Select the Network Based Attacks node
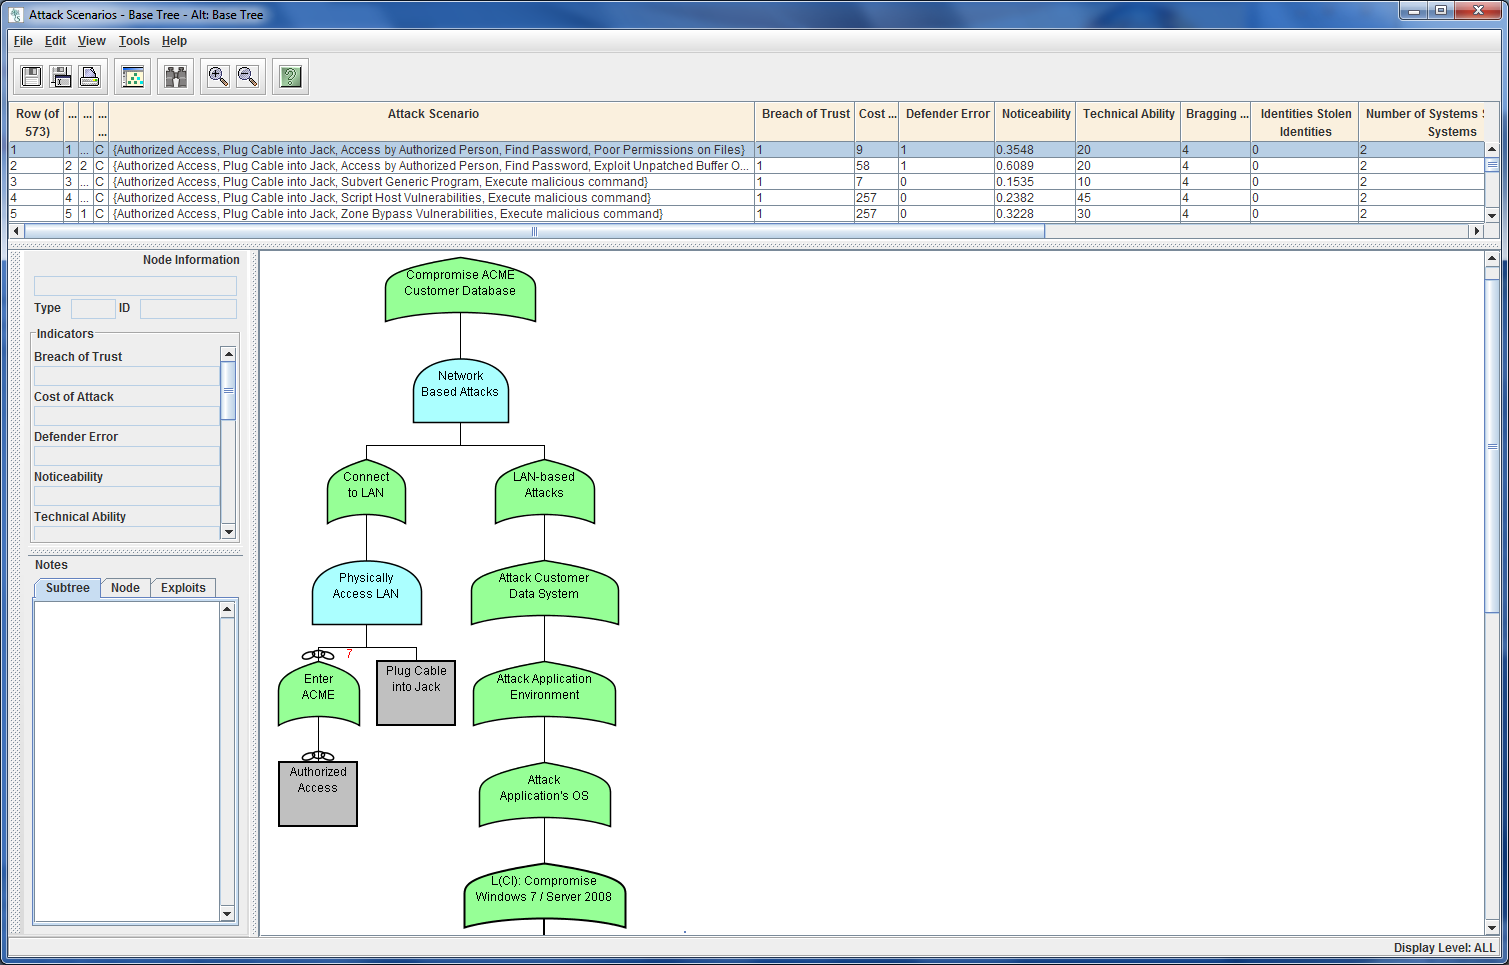This screenshot has height=965, width=1509. (460, 391)
